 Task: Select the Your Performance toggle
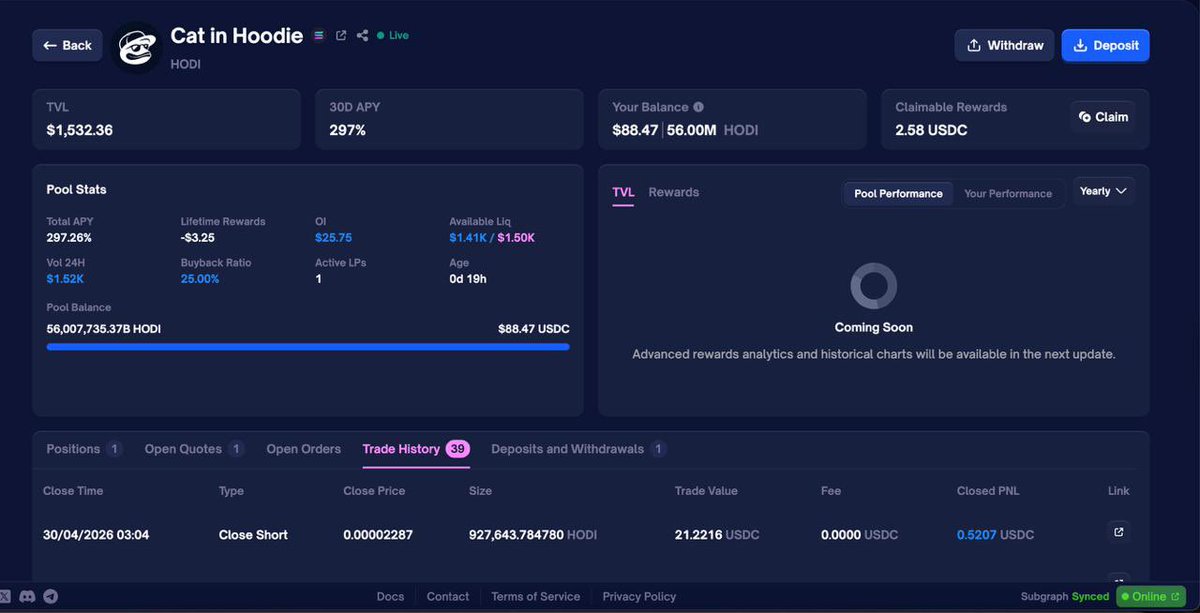tap(1008, 193)
